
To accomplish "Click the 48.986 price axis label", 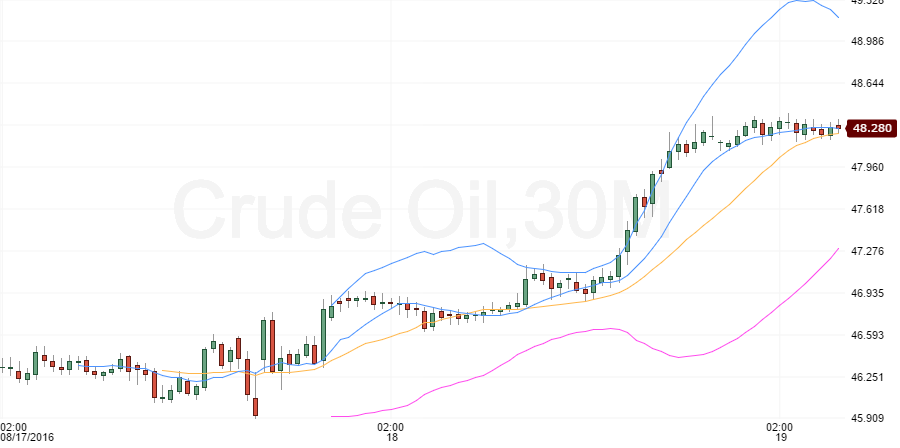I will (x=867, y=41).
